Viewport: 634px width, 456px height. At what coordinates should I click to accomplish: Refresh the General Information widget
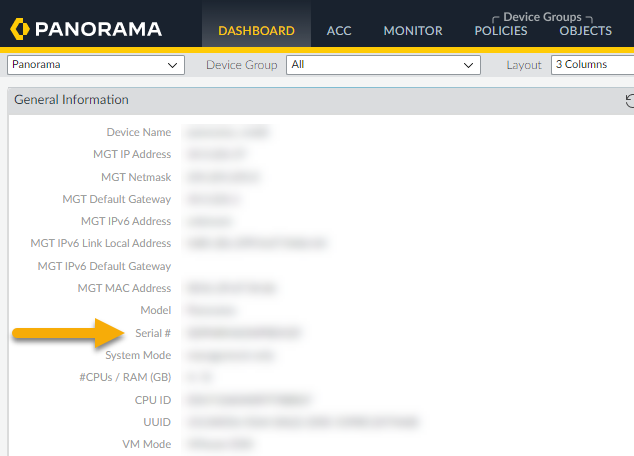click(x=630, y=101)
